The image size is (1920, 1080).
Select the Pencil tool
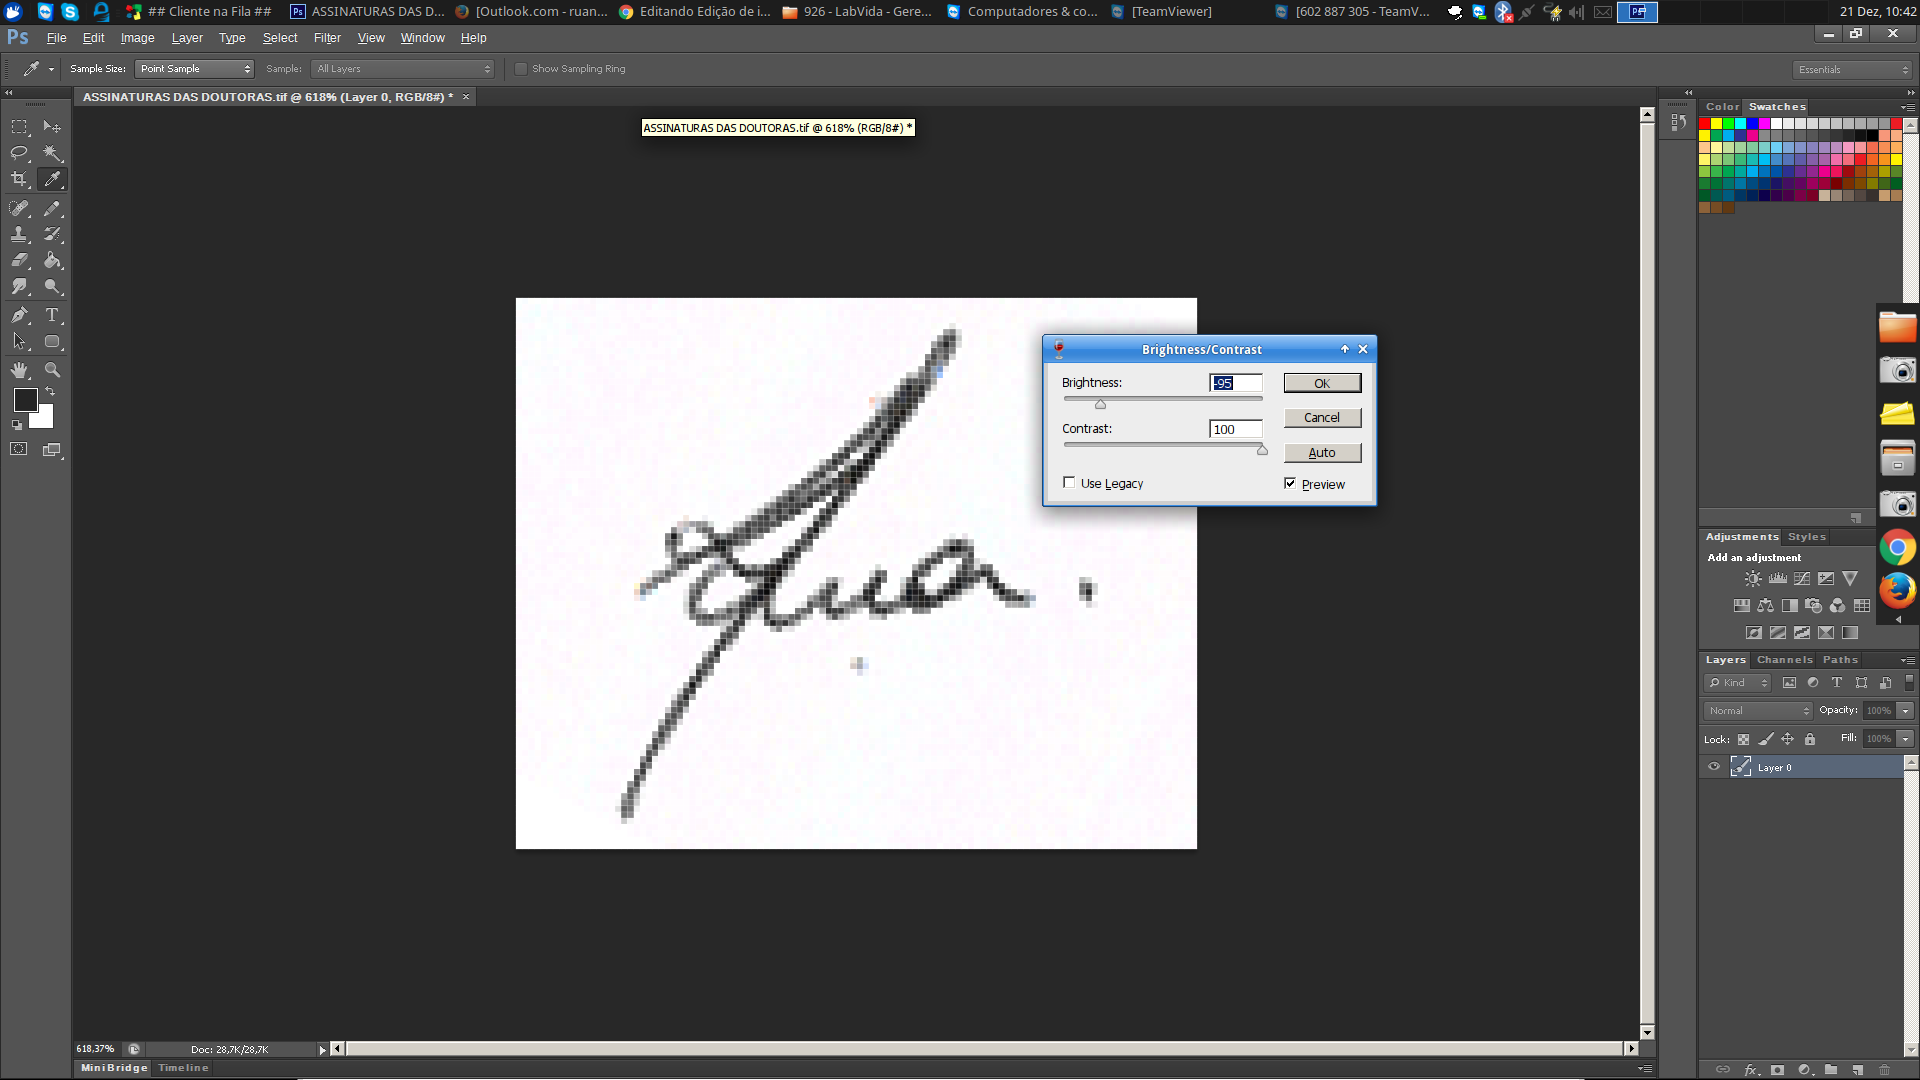click(52, 208)
